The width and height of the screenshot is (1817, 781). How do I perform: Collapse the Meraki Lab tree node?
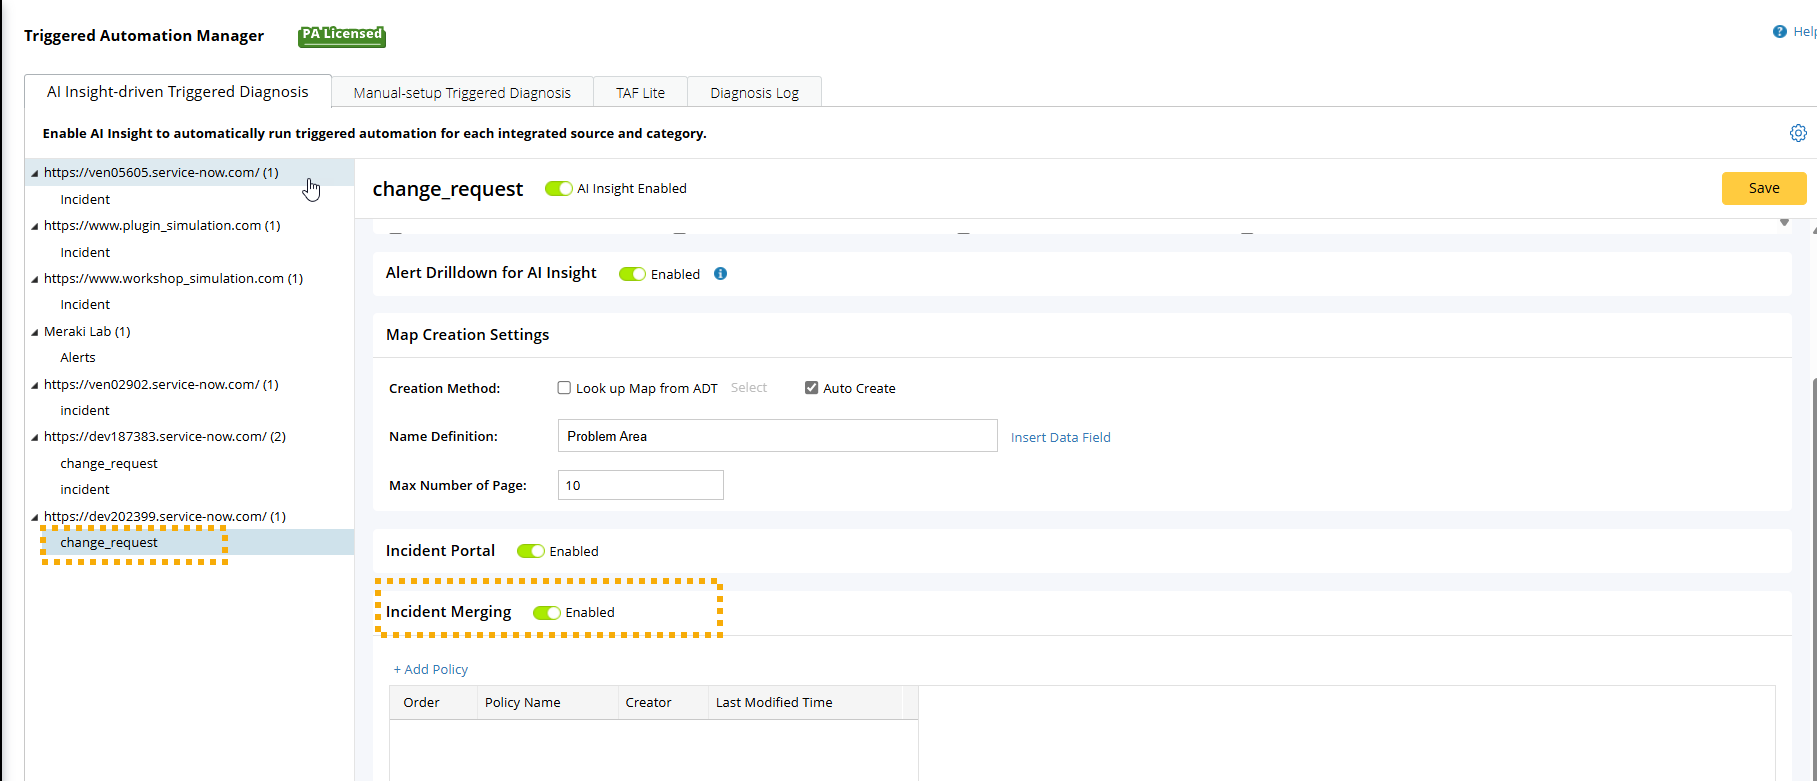tap(35, 332)
